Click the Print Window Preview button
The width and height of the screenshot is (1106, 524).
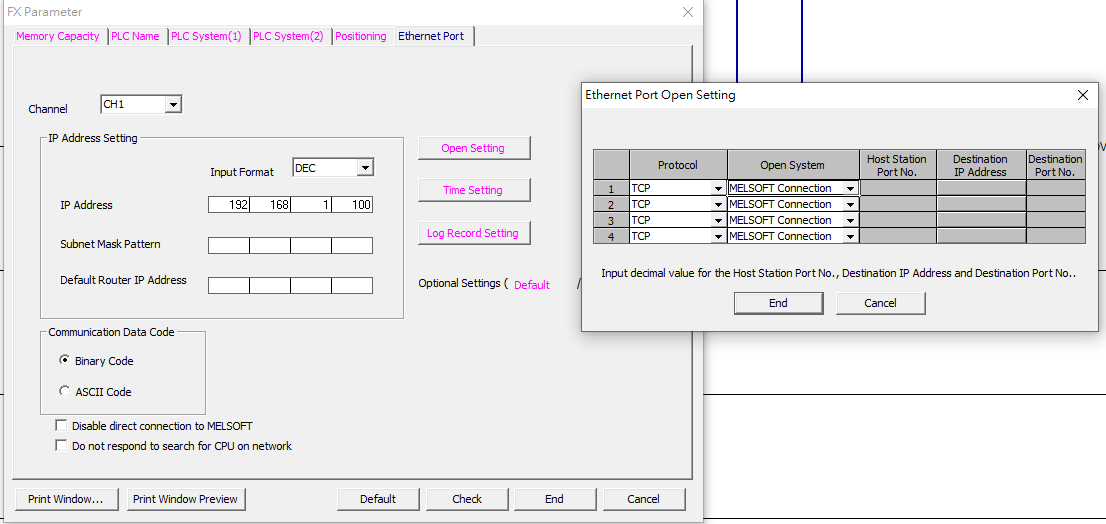(185, 499)
